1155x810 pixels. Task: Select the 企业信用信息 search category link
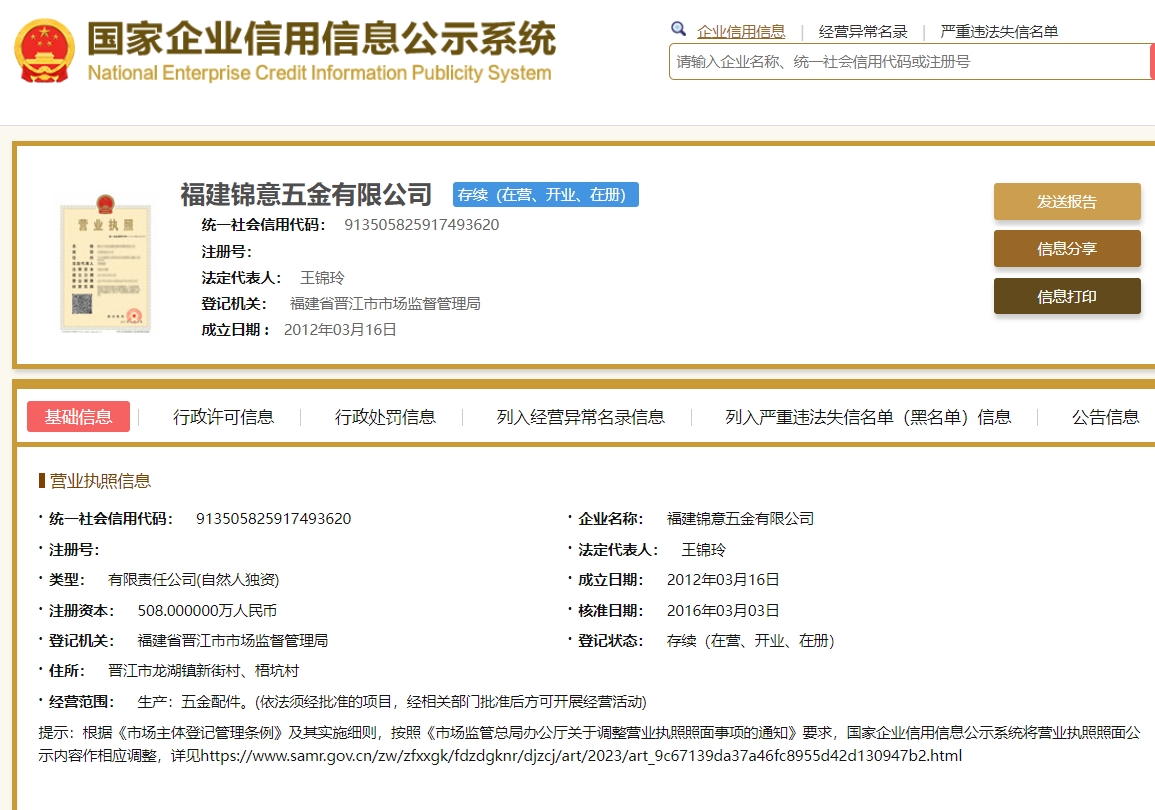(741, 32)
